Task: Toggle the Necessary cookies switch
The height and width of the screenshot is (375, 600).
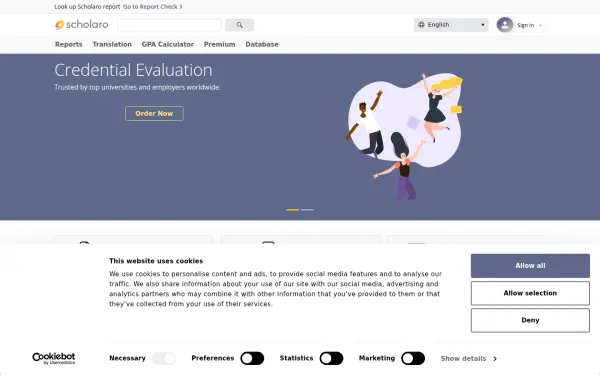Action: (164, 358)
